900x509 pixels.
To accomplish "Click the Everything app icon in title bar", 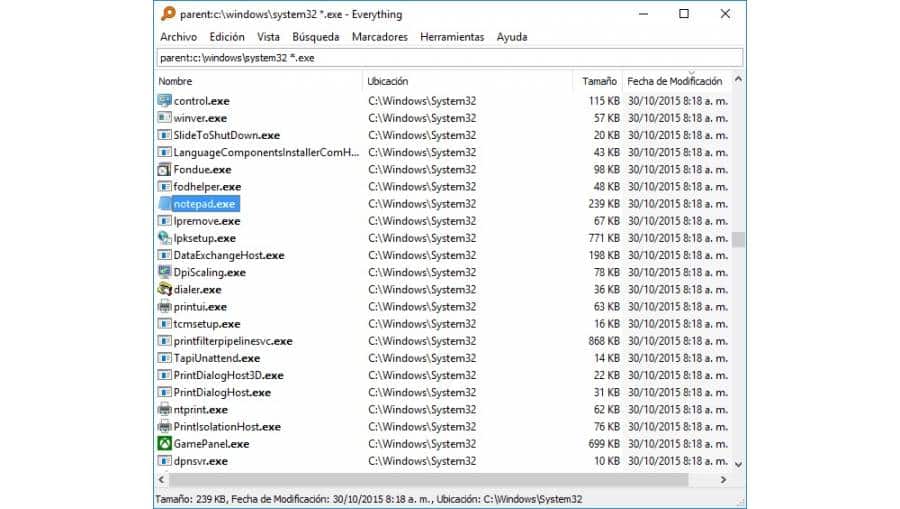I will [x=168, y=14].
